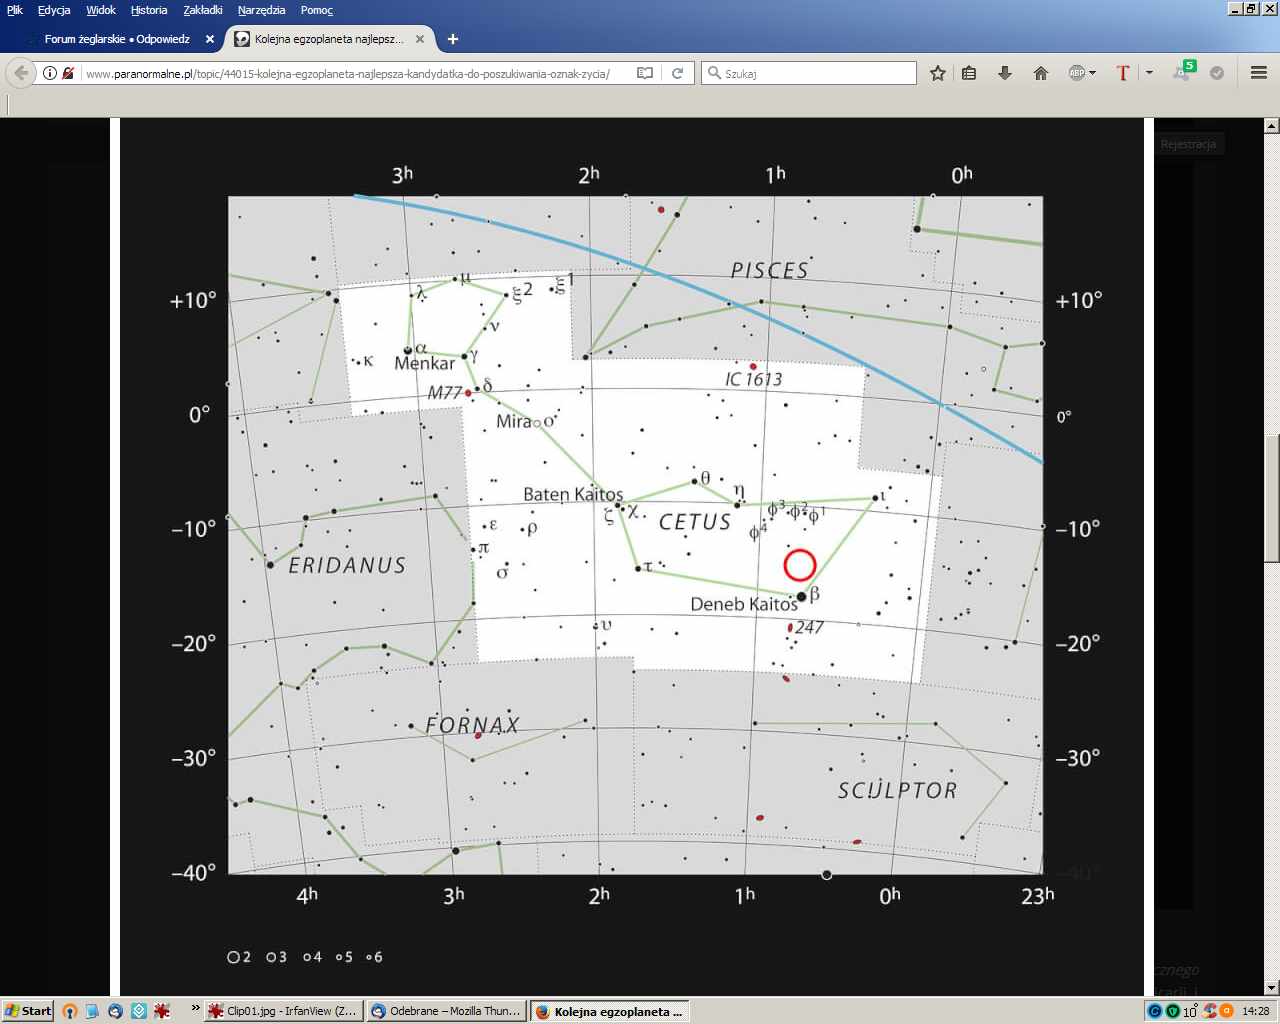The width and height of the screenshot is (1280, 1024).
Task: Expand hidden quick launch icons chevron
Action: pos(195,1009)
